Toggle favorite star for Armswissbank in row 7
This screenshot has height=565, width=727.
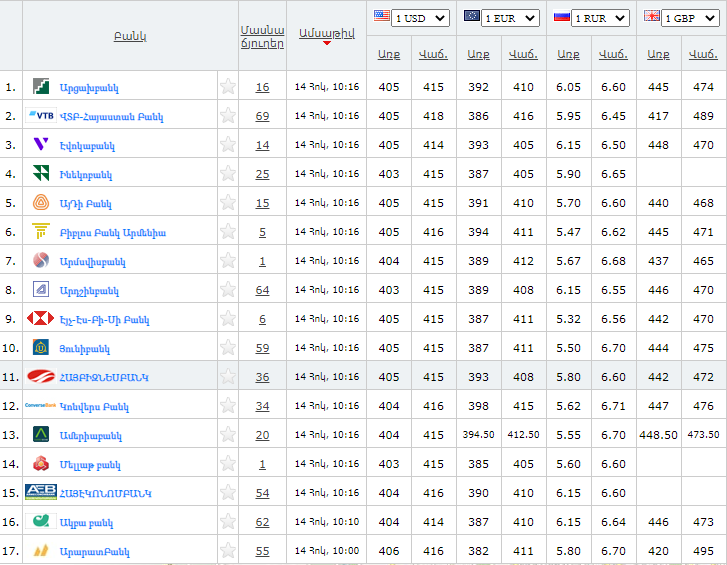(228, 261)
